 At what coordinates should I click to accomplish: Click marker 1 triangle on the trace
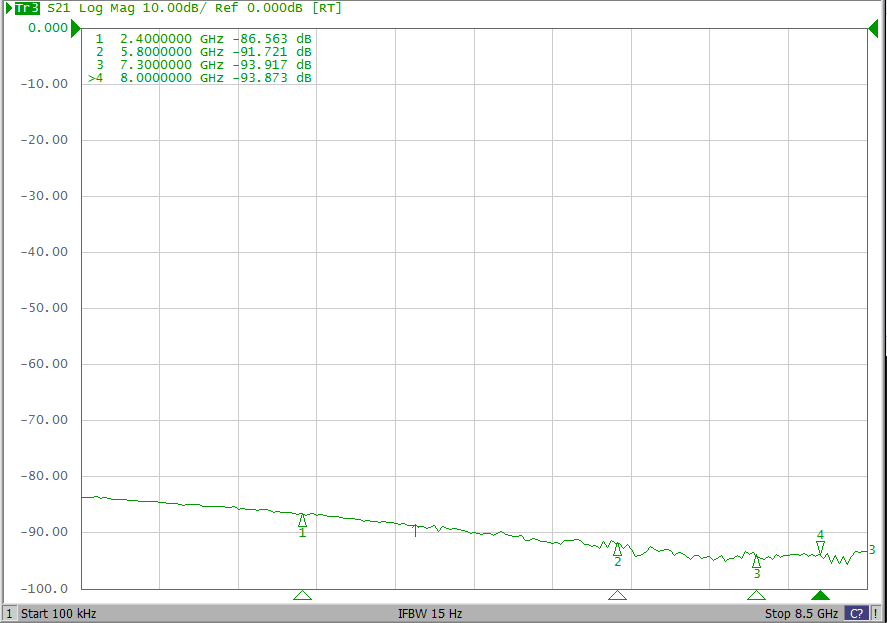[x=302, y=520]
